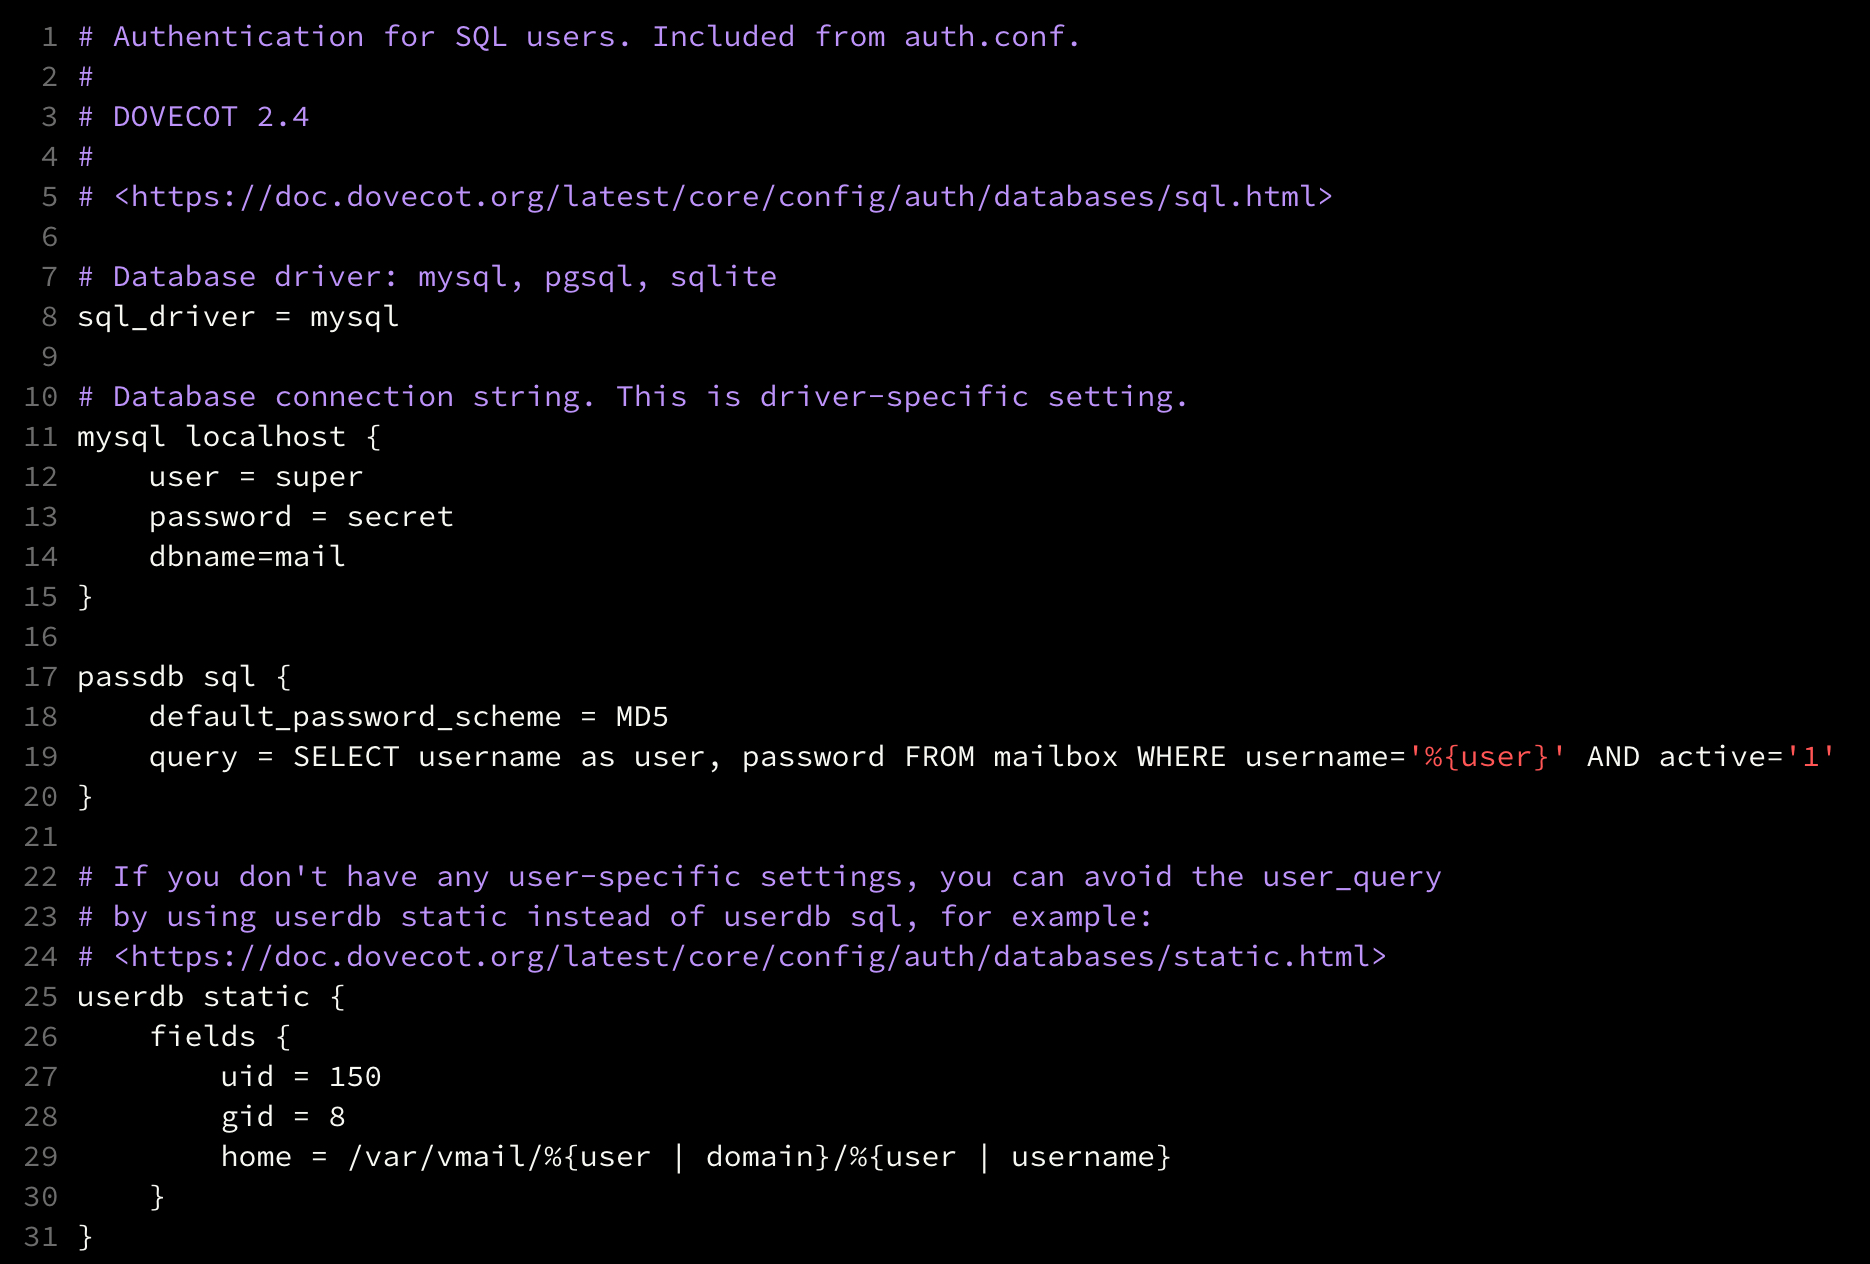Place cursor on the sql_driver setting name

click(166, 317)
